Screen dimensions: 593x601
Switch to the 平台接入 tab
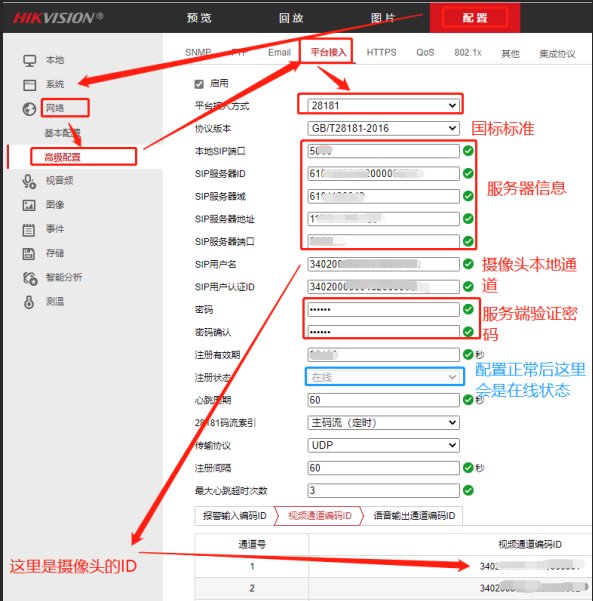[328, 53]
